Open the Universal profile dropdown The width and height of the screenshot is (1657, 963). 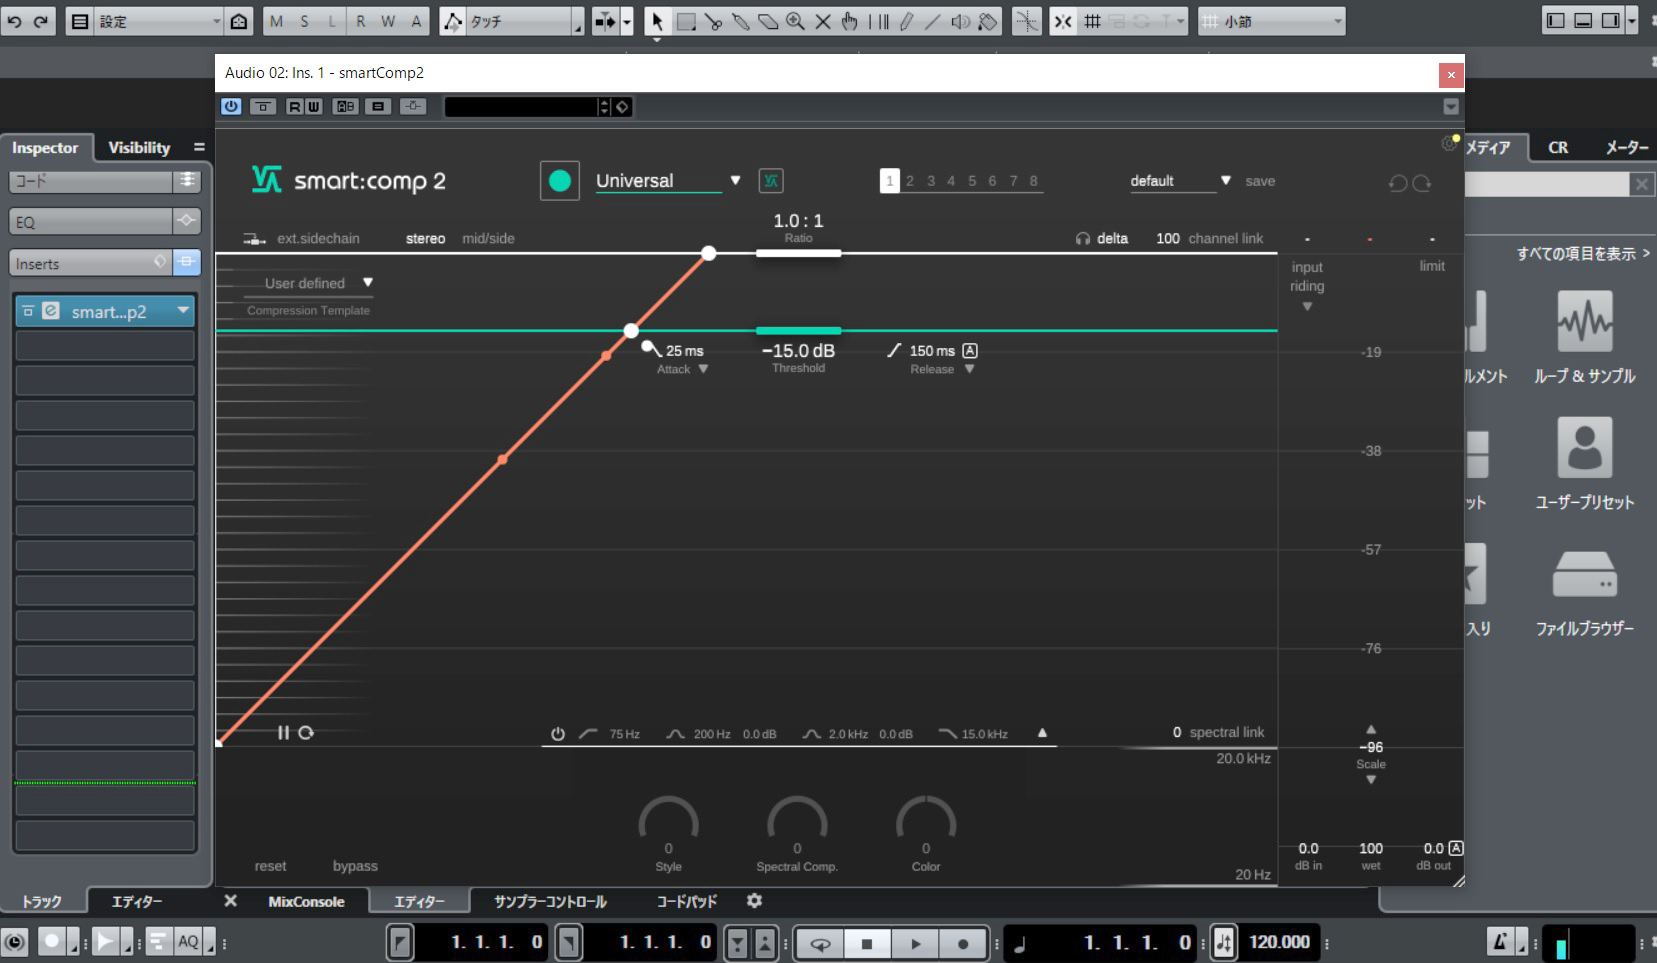(x=735, y=181)
